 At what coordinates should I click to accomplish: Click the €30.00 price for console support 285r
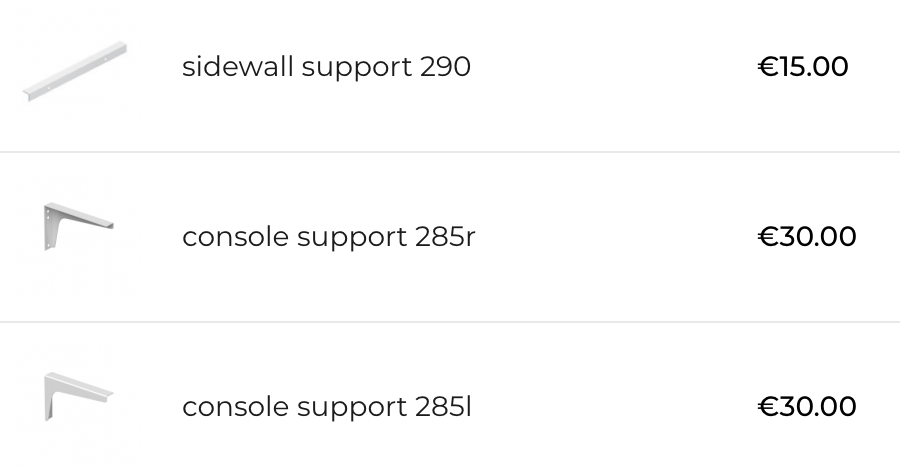(807, 237)
